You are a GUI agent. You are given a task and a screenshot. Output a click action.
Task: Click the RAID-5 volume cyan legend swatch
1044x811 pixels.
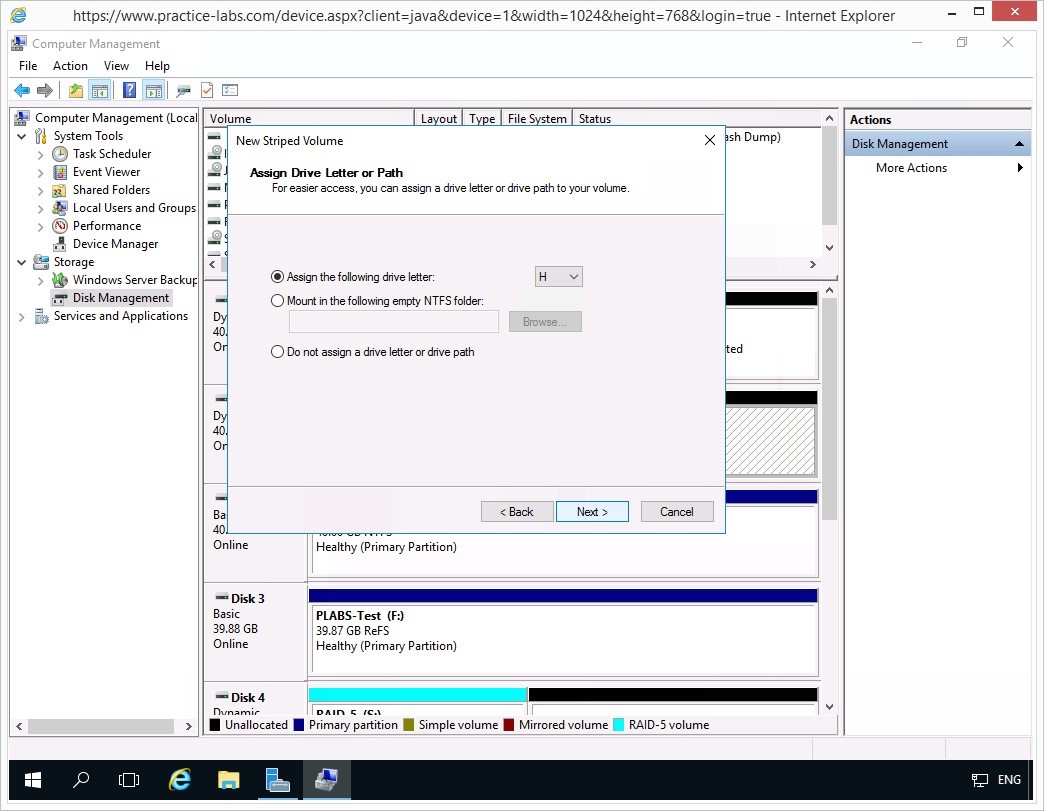pyautogui.click(x=619, y=725)
